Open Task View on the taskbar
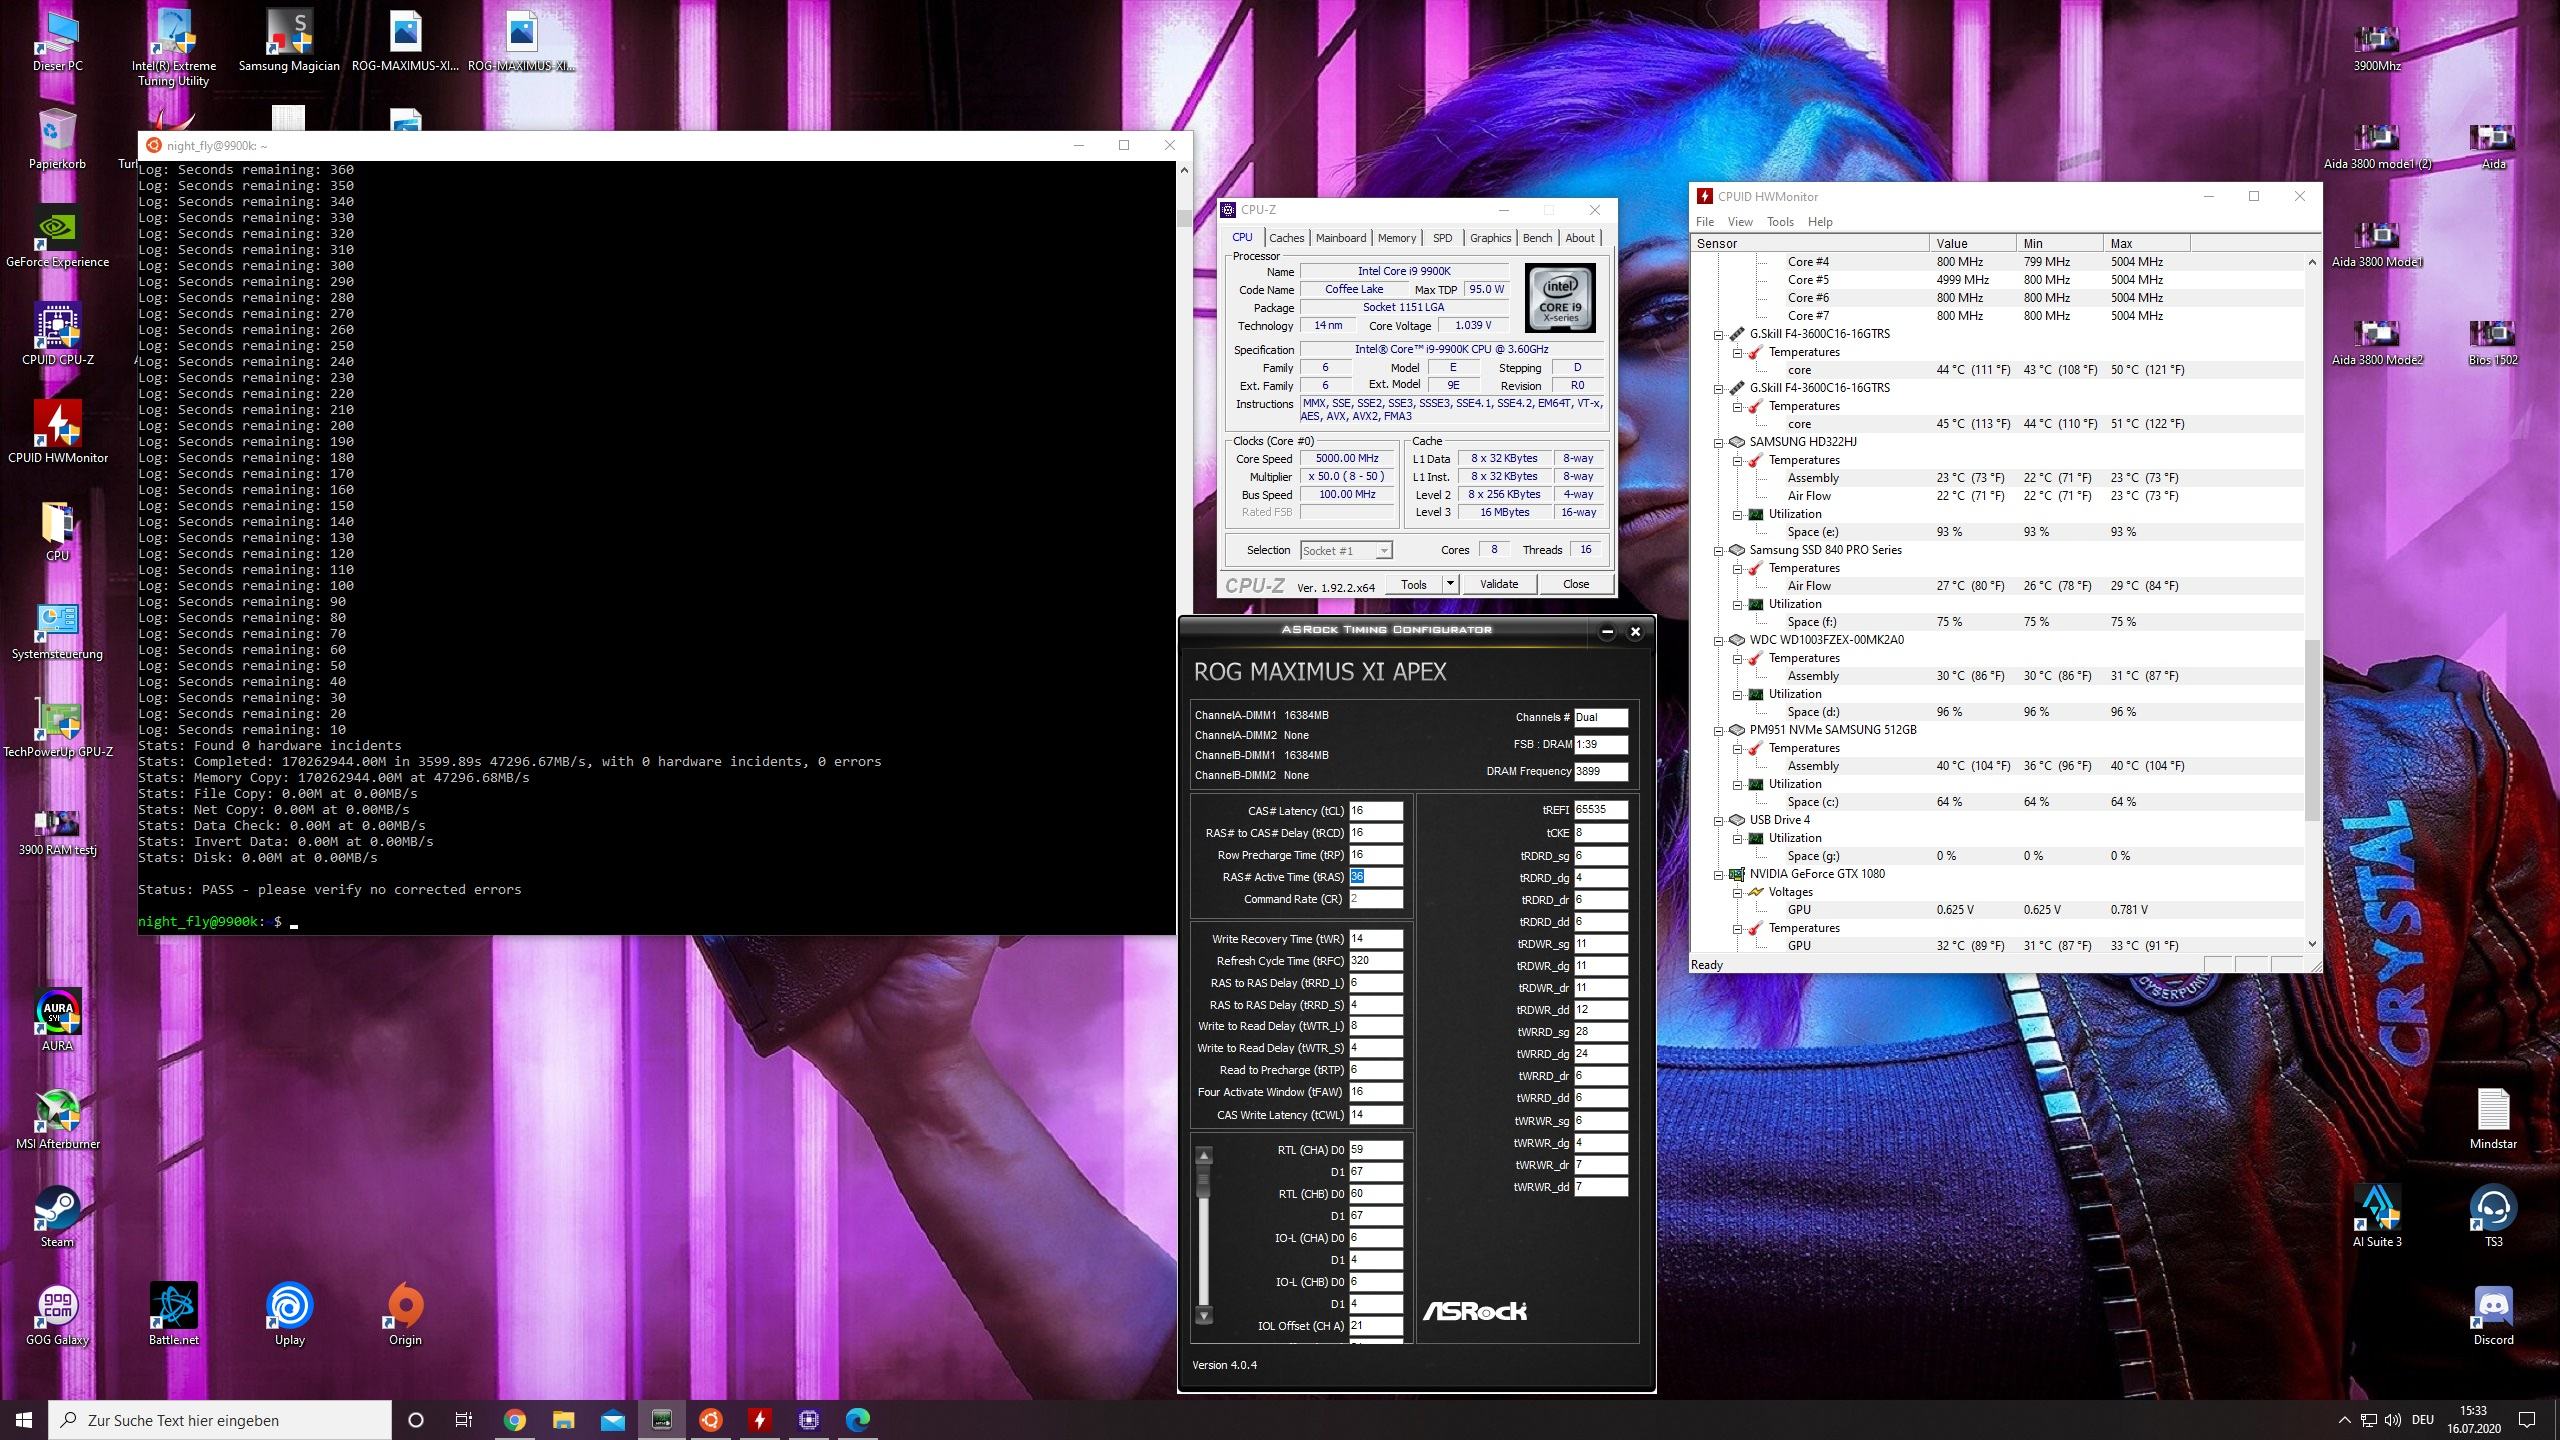The width and height of the screenshot is (2560, 1440). coord(464,1419)
